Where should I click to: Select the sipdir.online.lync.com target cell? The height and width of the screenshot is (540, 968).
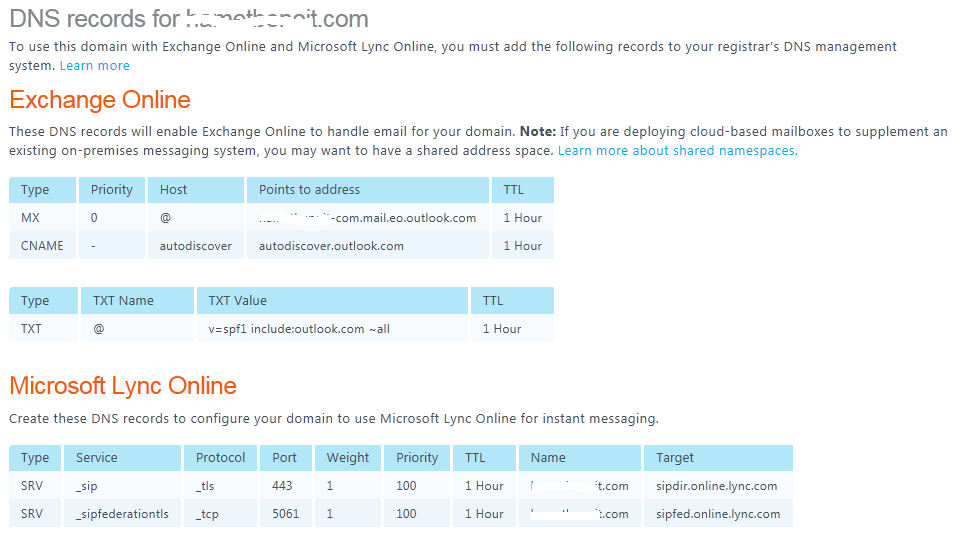pyautogui.click(x=716, y=485)
